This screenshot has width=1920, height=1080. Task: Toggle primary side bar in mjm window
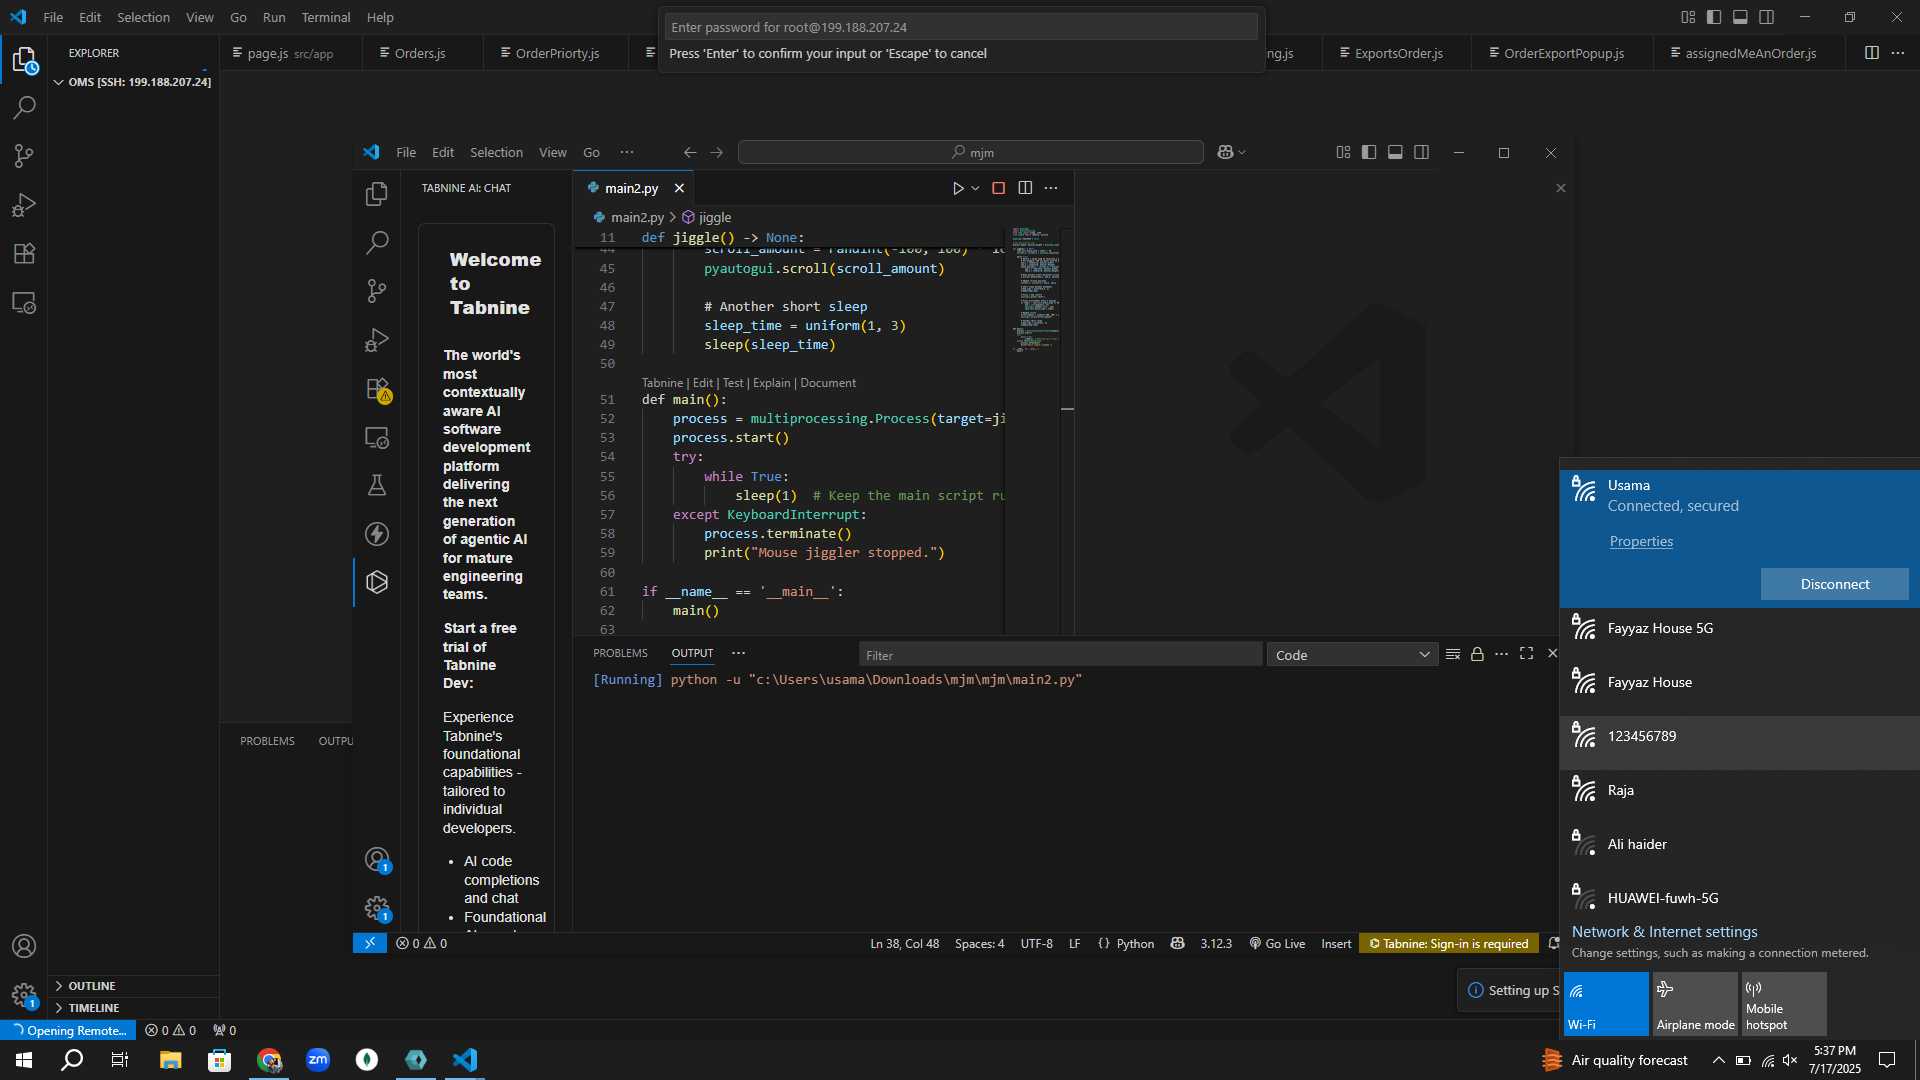[1369, 152]
